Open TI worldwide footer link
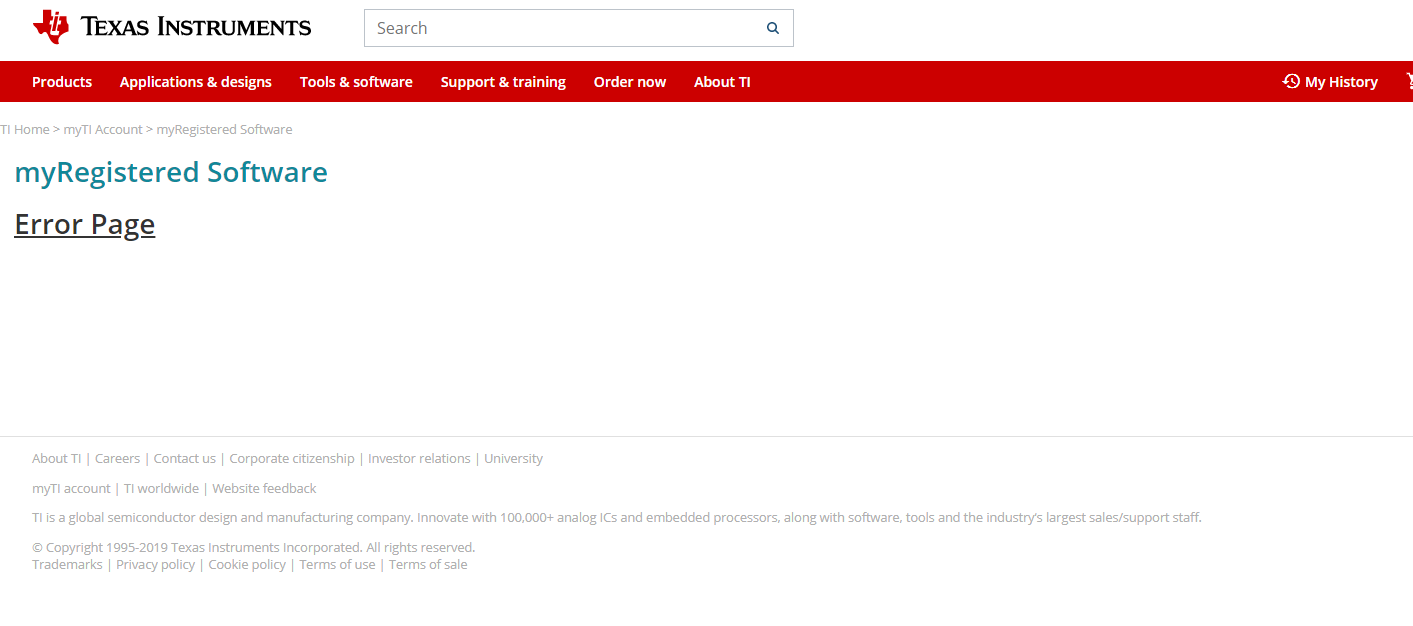 [x=161, y=489]
